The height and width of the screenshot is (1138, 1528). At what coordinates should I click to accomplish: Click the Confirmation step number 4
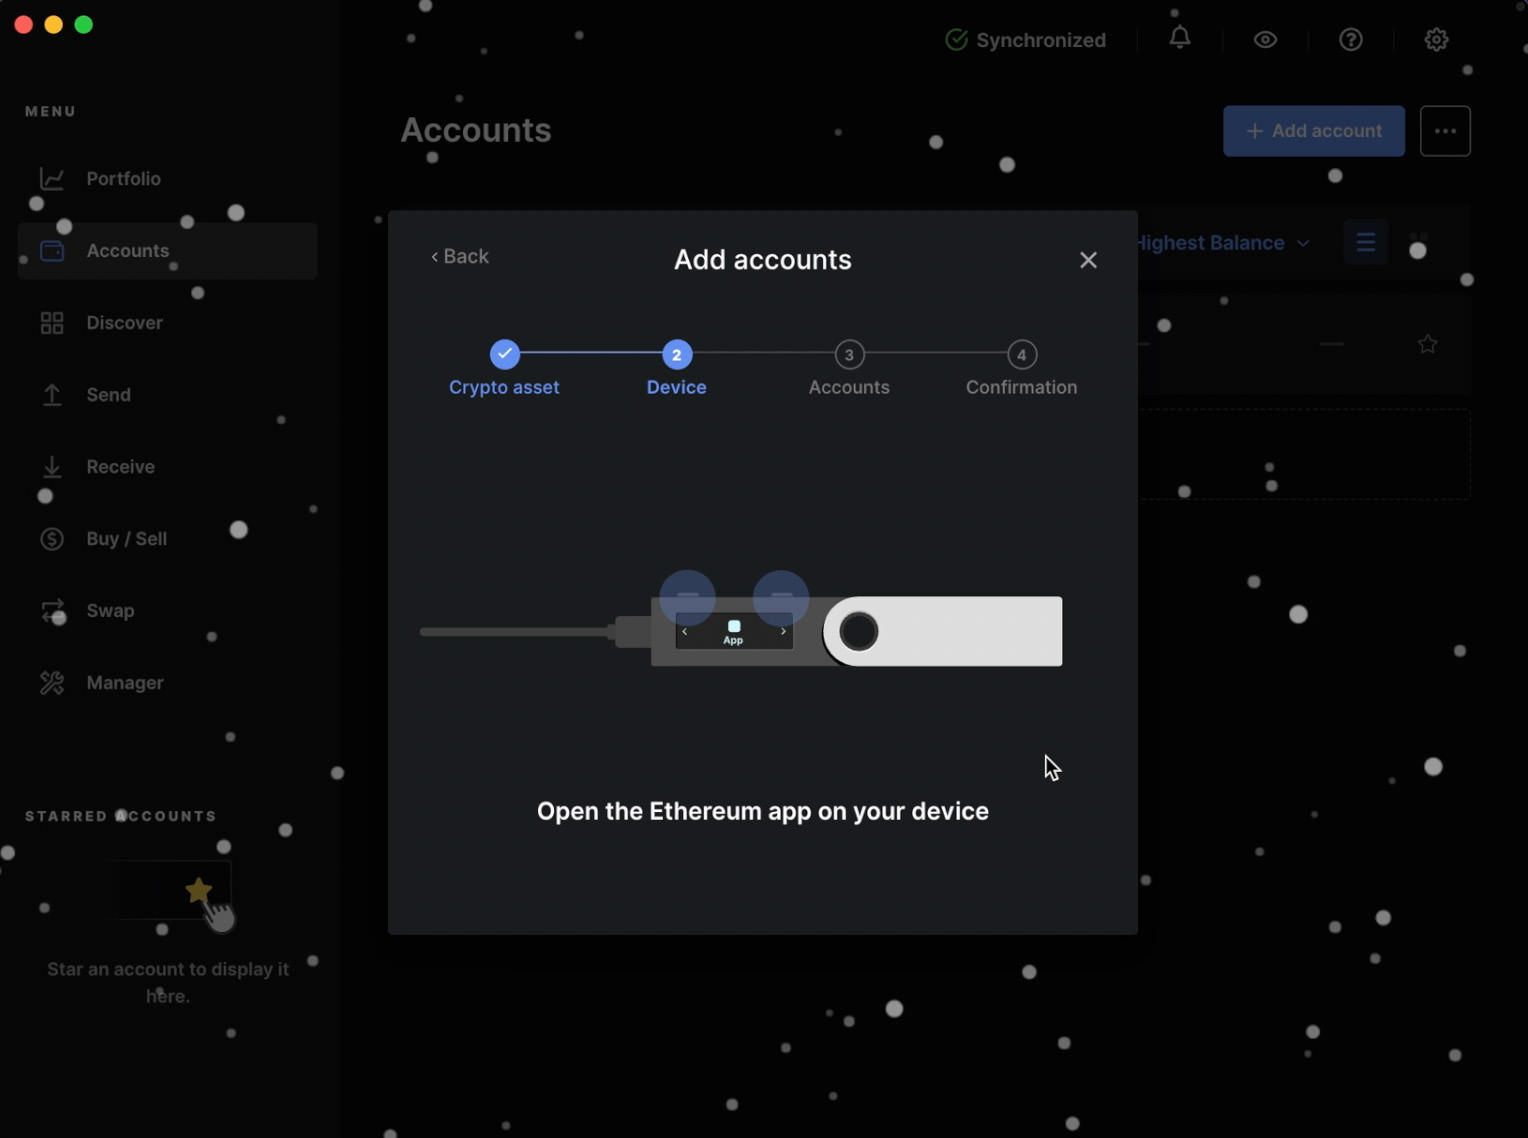(1021, 354)
